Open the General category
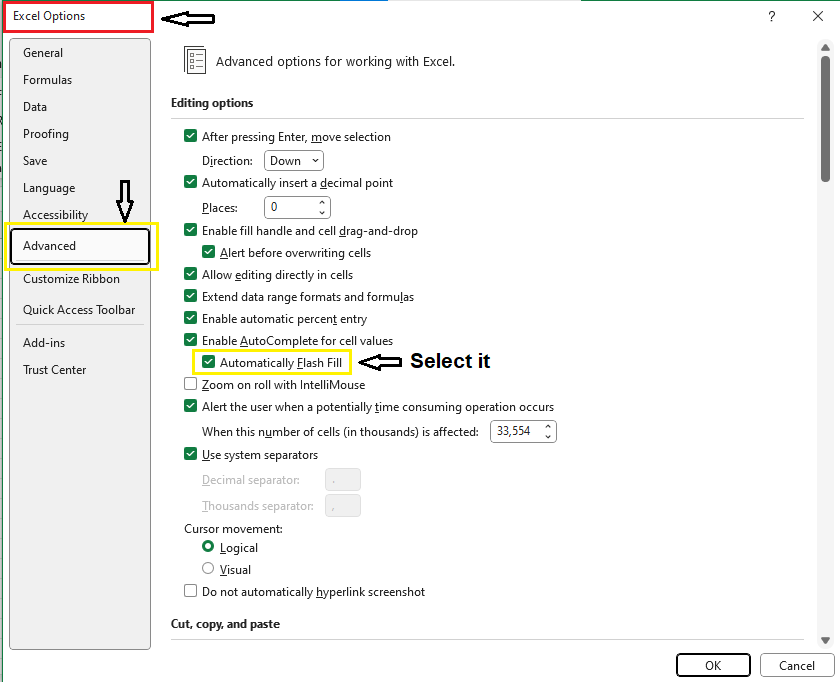This screenshot has height=682, width=840. (43, 53)
